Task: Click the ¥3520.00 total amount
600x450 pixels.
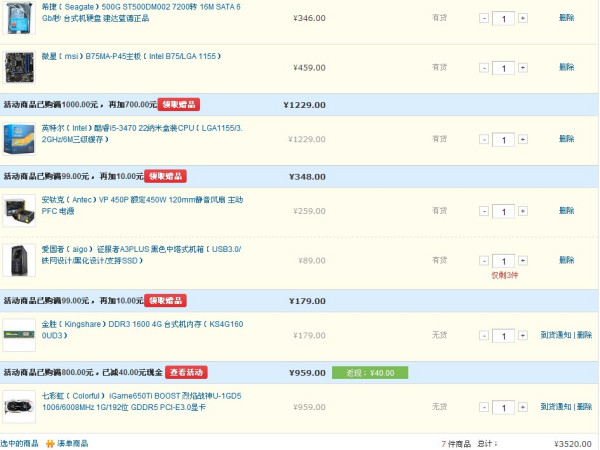Action: point(572,444)
